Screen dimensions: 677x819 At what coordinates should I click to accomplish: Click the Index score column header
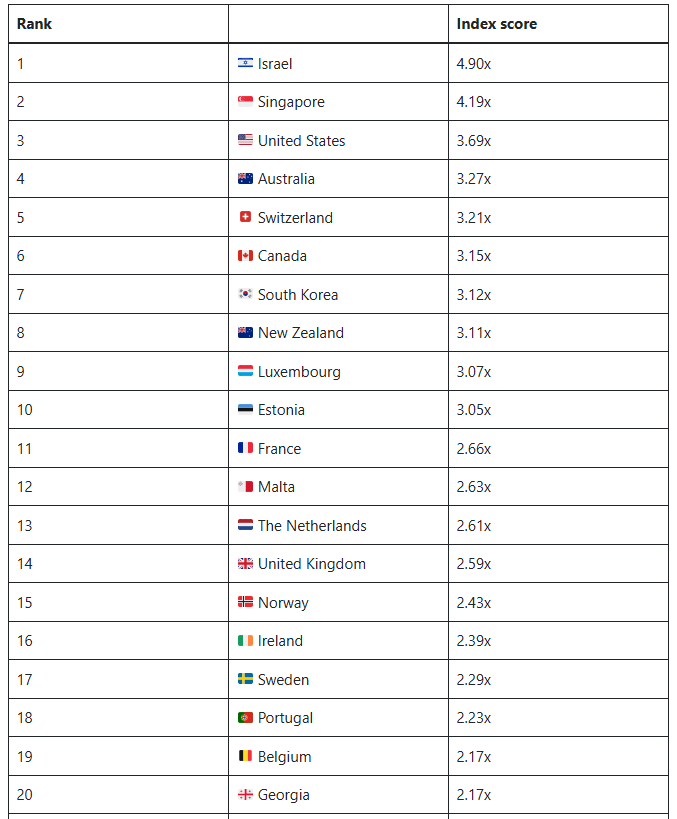tap(496, 24)
